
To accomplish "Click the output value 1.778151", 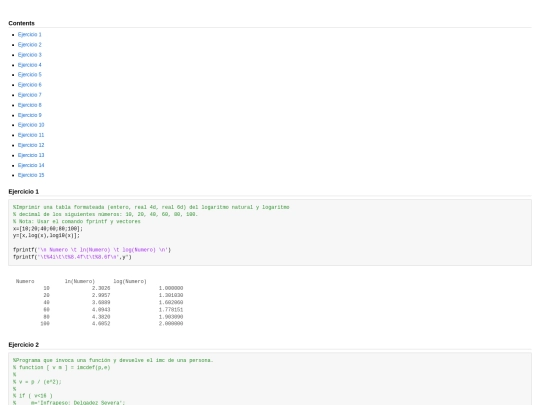I will (171, 310).
